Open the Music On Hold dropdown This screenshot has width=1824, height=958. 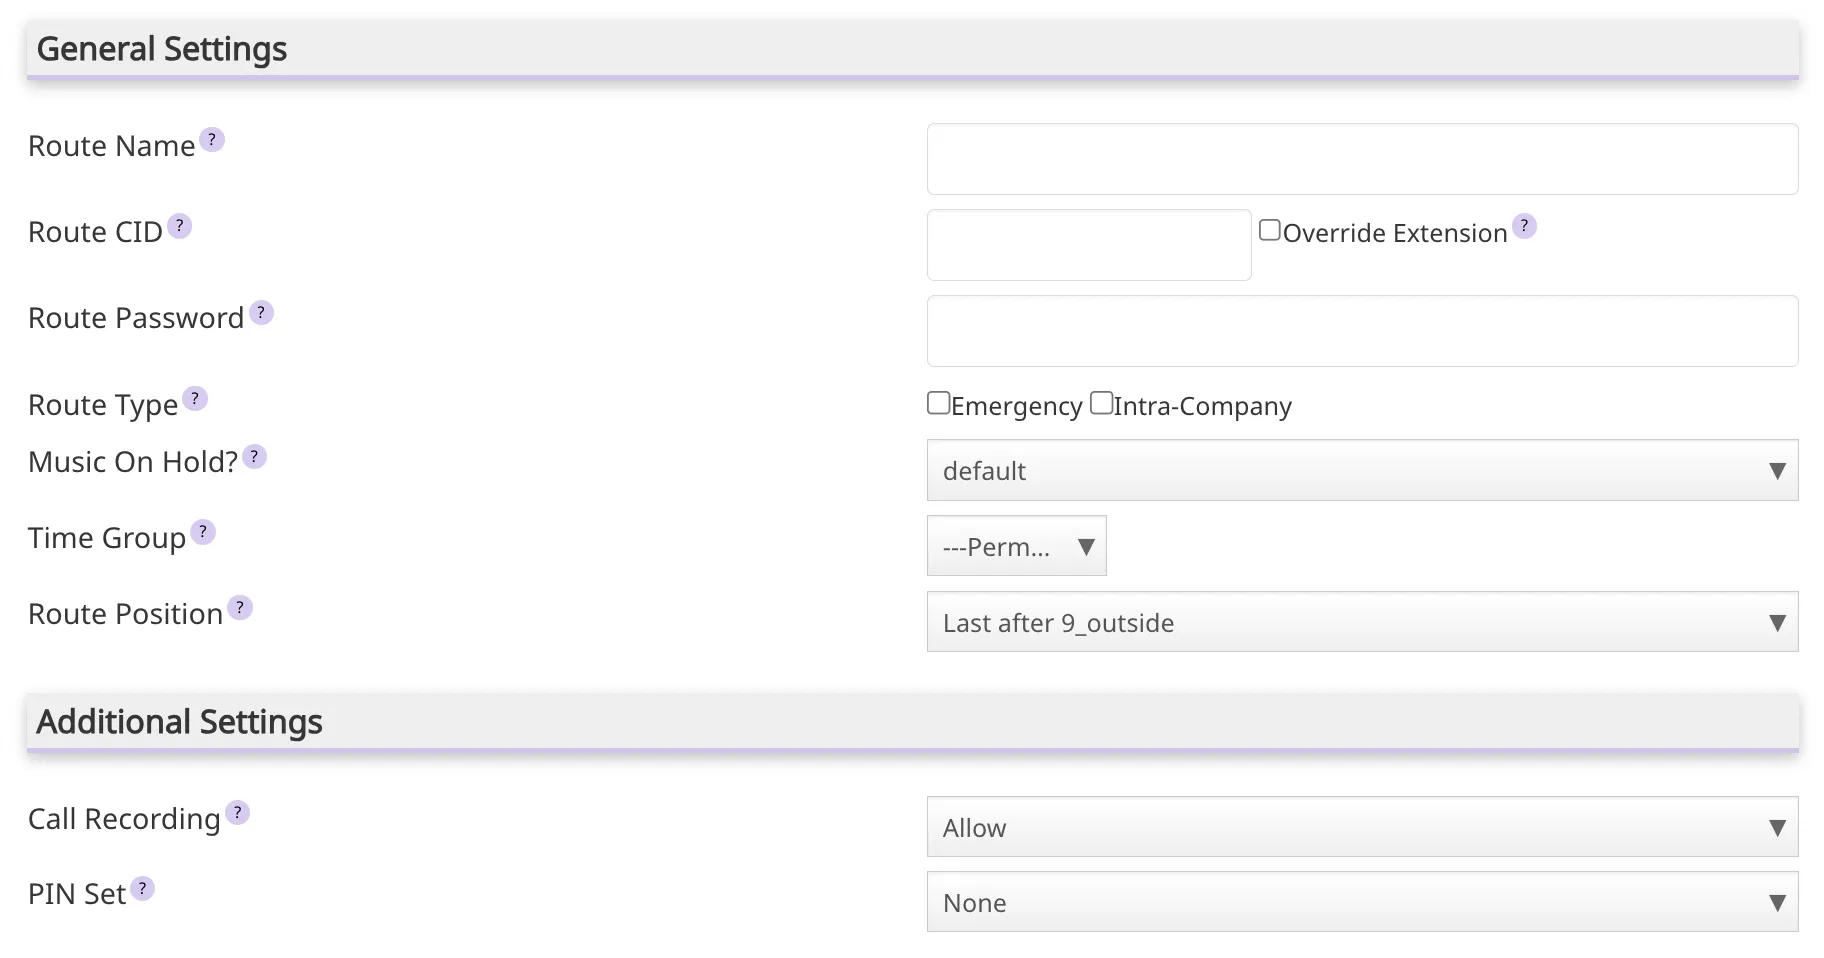pyautogui.click(x=1363, y=470)
